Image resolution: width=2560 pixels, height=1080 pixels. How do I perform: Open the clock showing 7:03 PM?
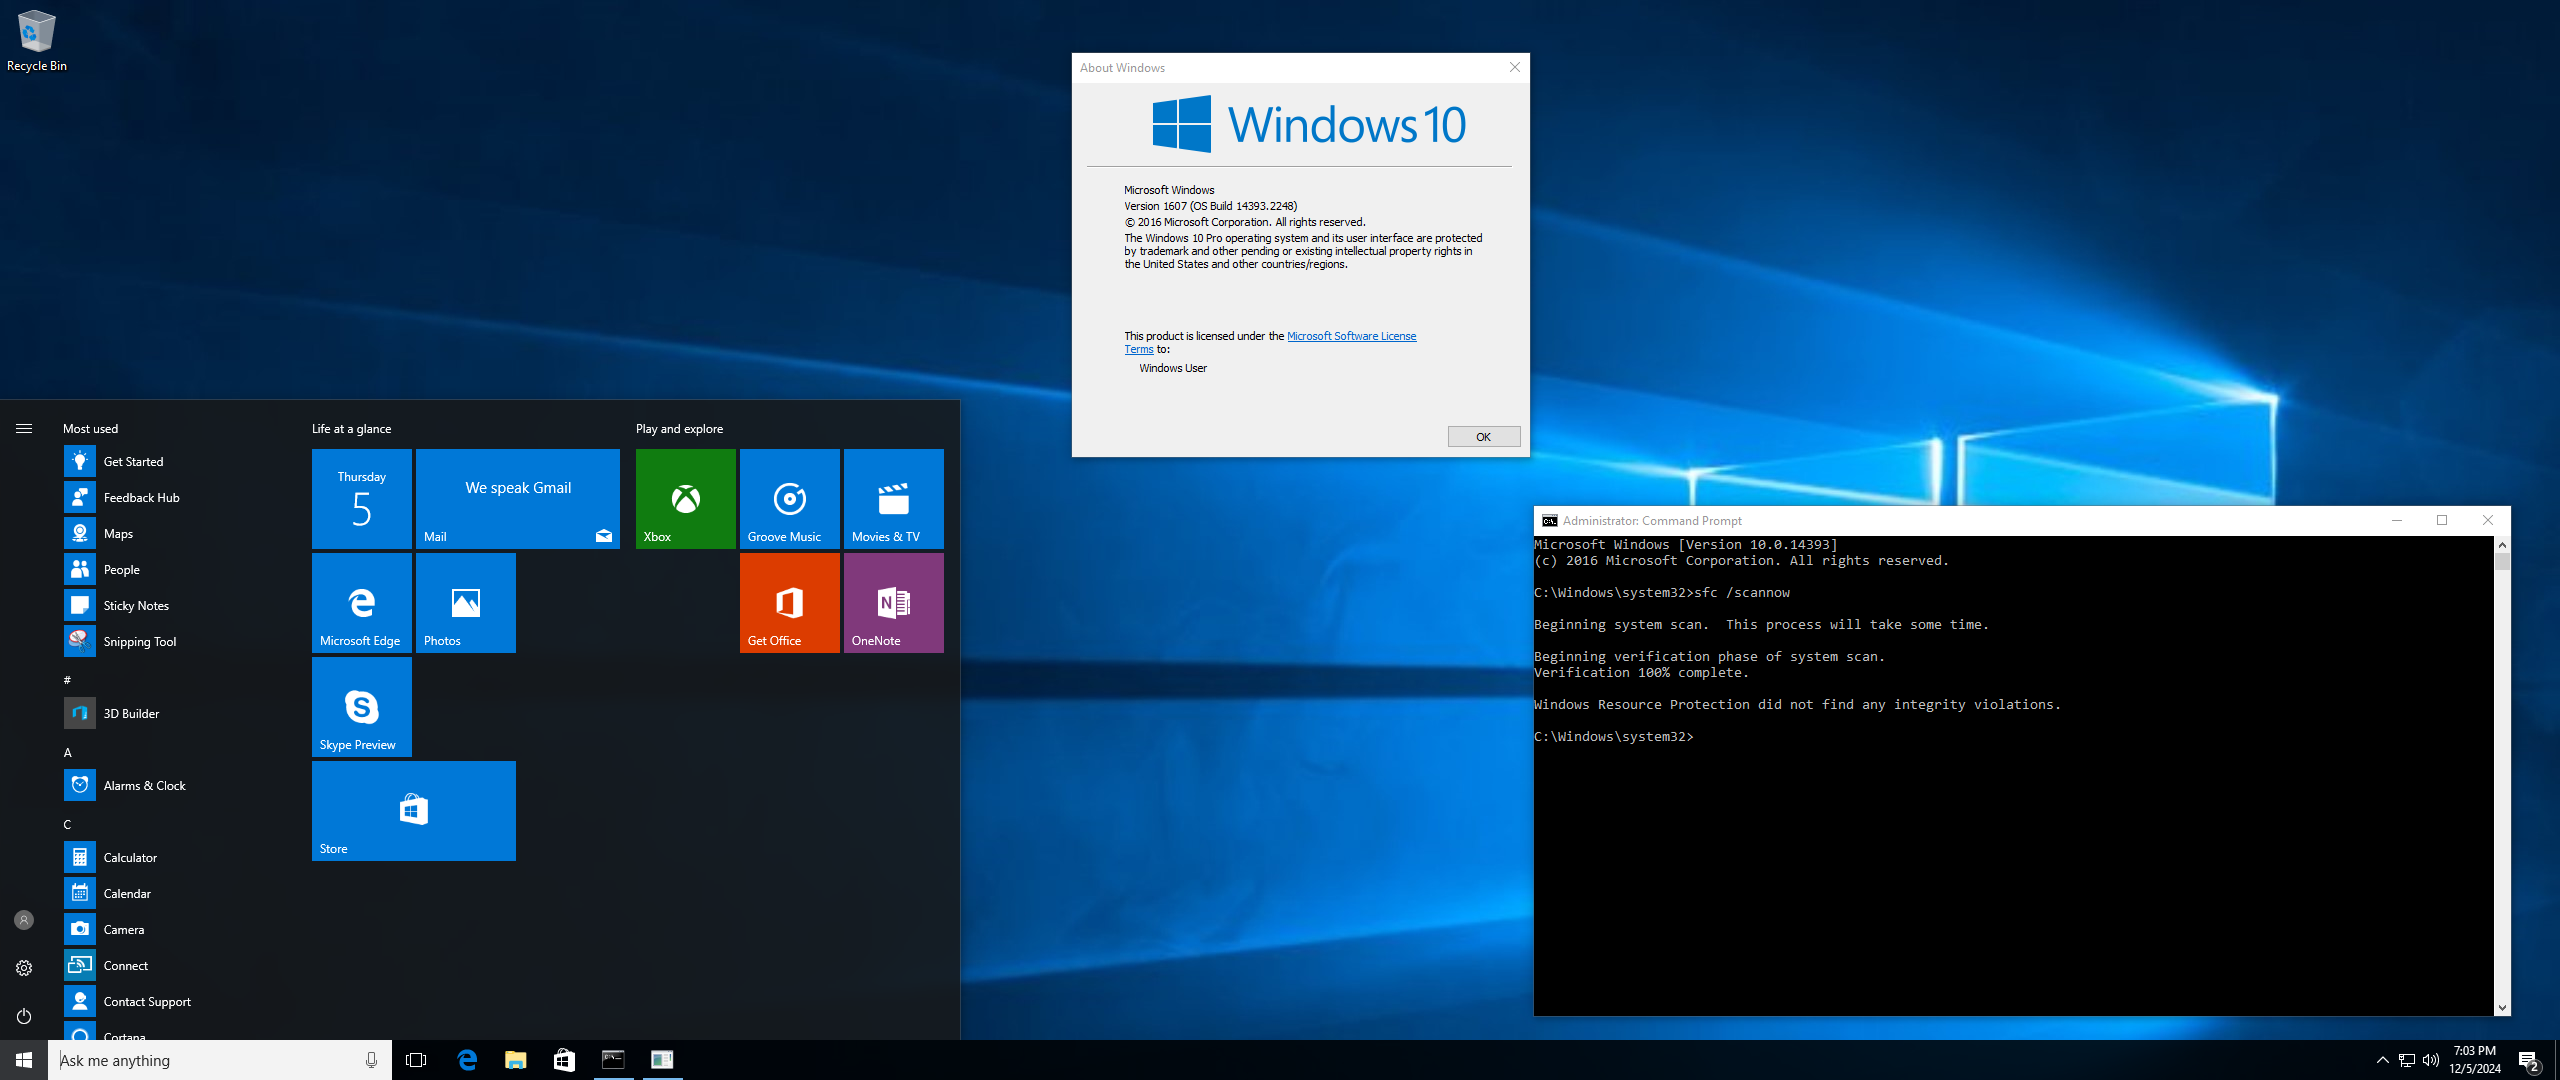(x=2475, y=1060)
